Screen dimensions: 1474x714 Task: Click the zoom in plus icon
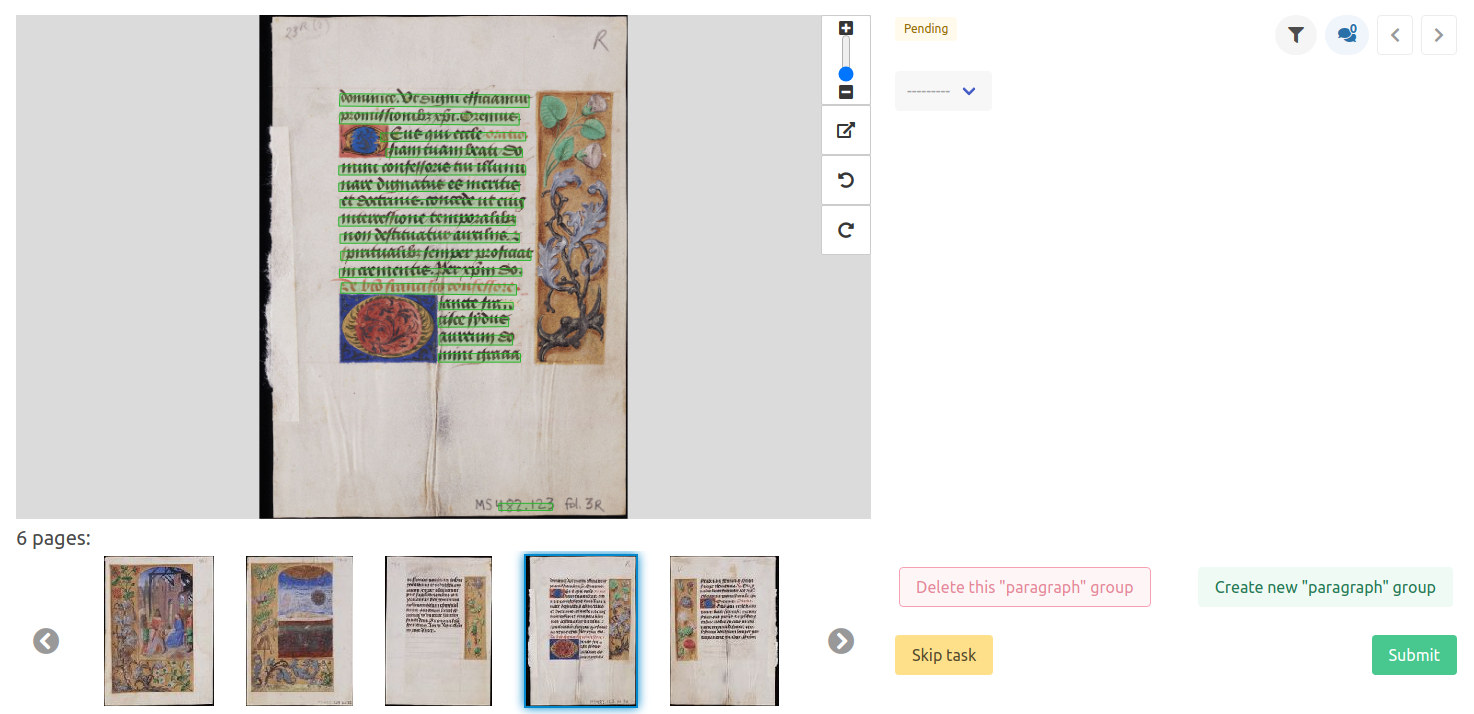[x=846, y=28]
